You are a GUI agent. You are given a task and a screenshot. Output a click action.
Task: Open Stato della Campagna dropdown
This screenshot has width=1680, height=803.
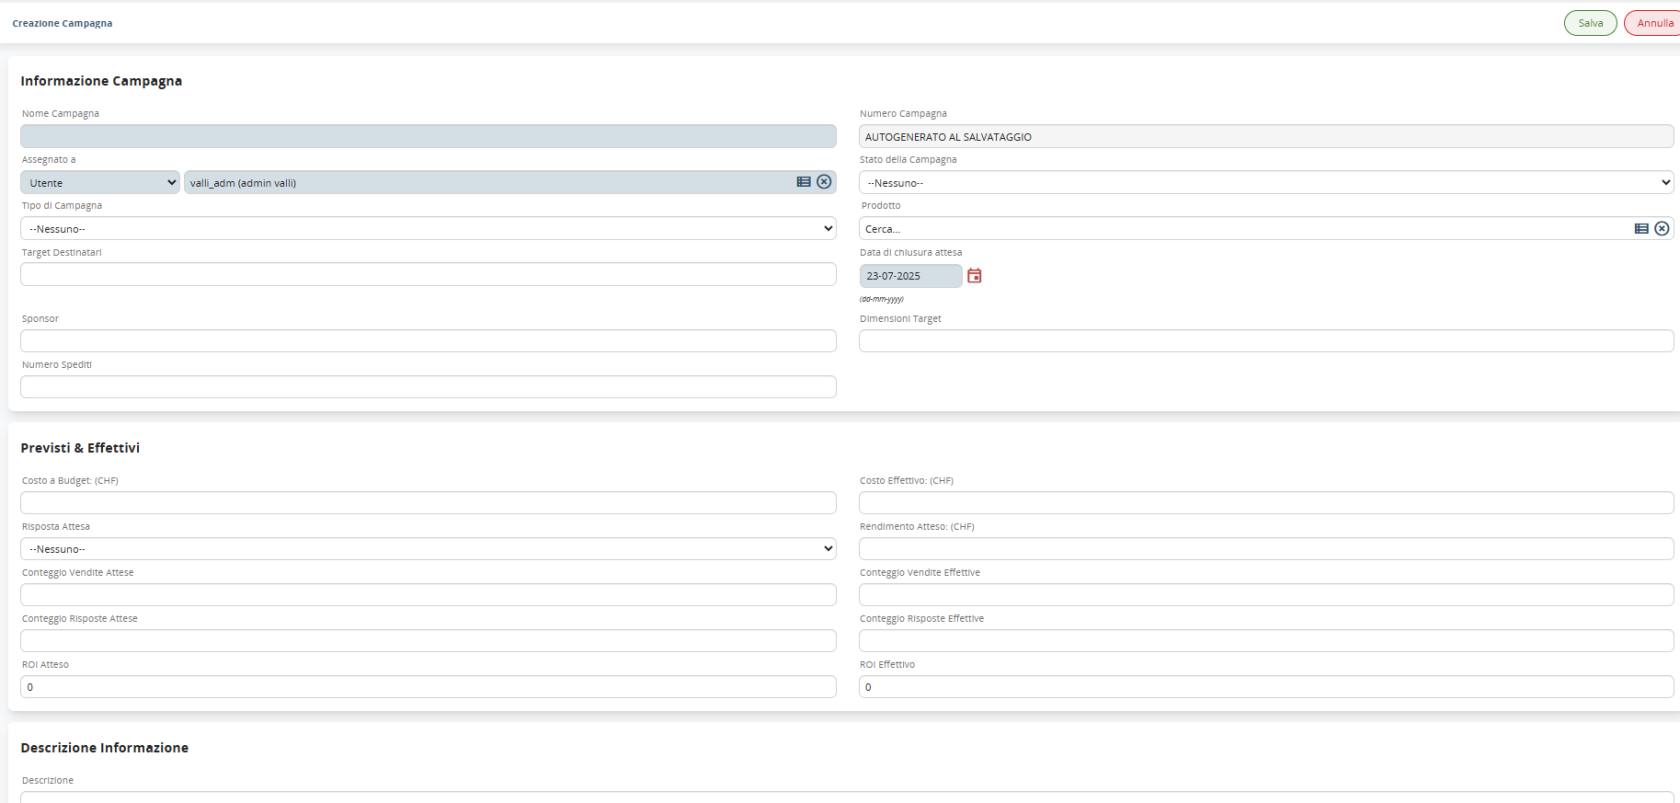[x=1265, y=183]
